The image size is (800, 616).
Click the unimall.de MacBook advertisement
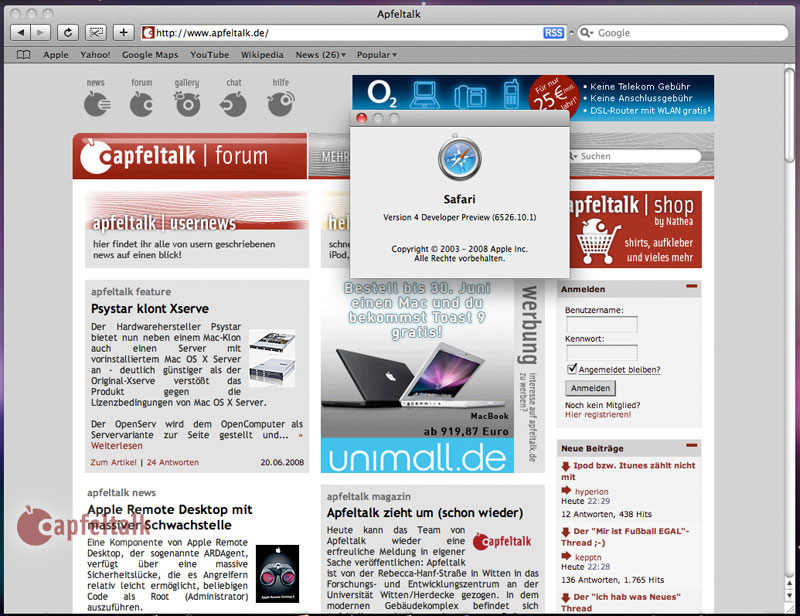(417, 376)
